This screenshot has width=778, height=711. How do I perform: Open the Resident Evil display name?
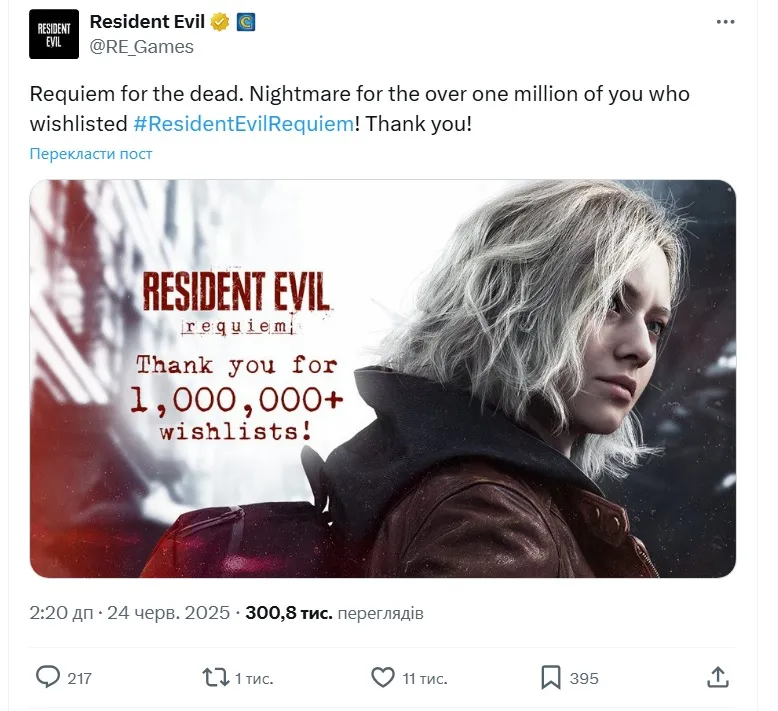point(147,22)
